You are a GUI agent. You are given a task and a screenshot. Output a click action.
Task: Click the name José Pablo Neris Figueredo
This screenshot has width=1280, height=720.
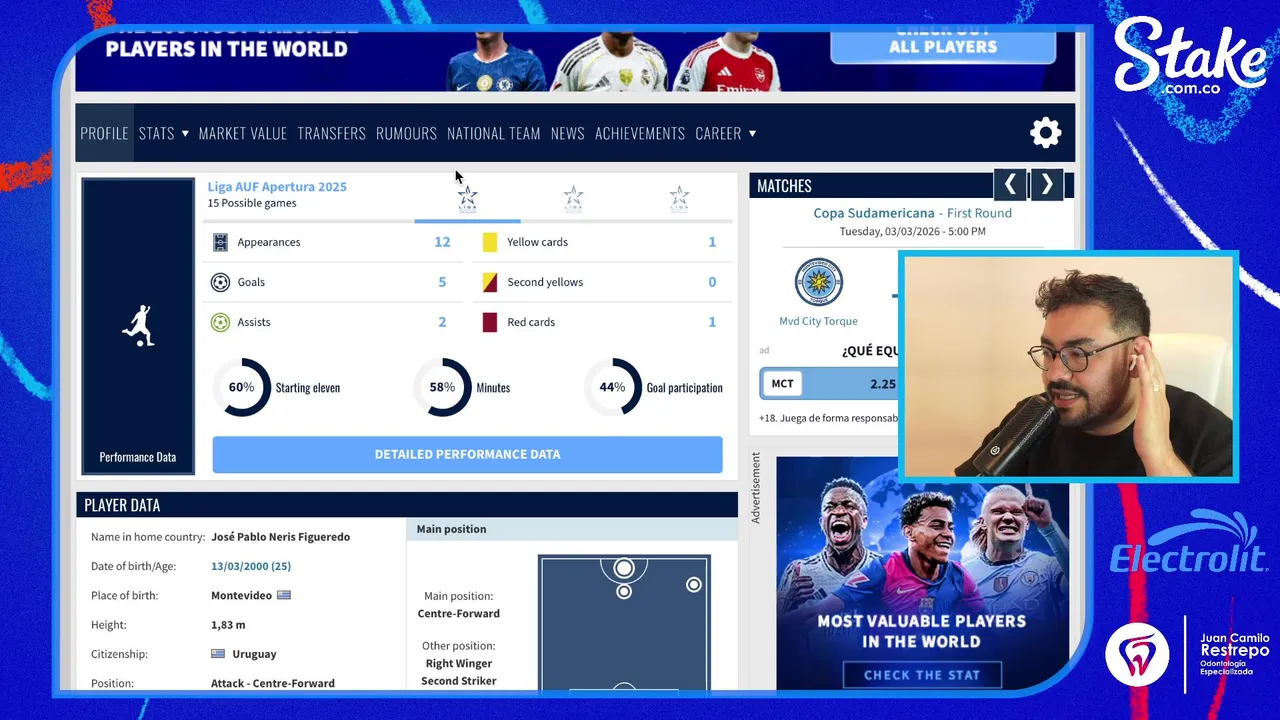tap(280, 537)
